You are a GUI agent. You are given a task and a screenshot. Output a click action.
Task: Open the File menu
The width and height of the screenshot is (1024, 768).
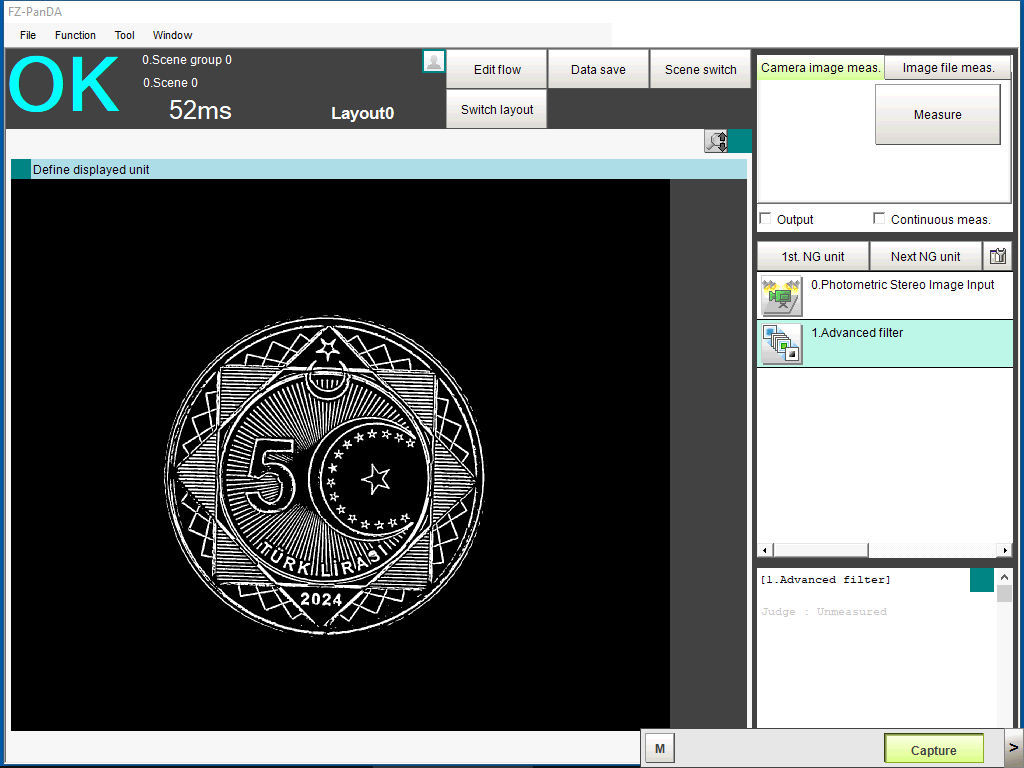click(28, 35)
